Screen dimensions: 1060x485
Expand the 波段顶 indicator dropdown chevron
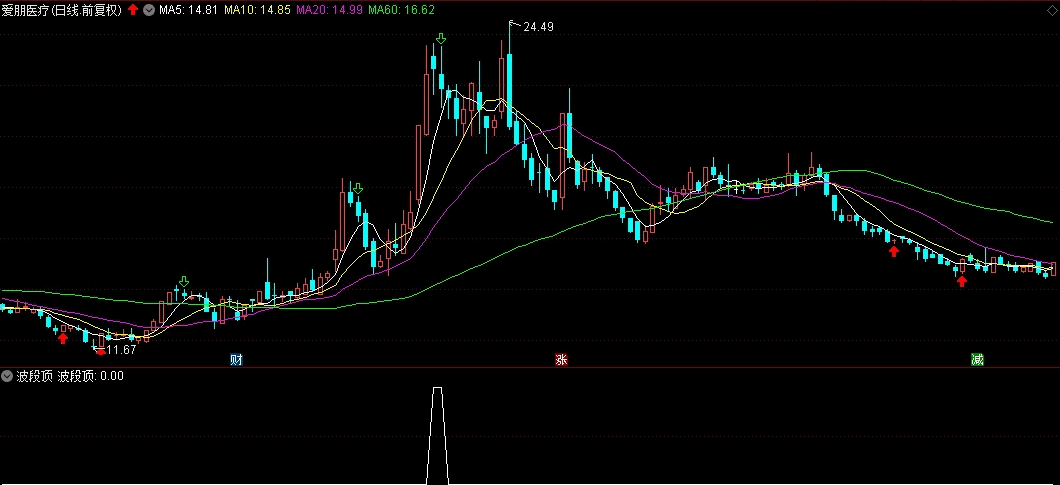7,376
